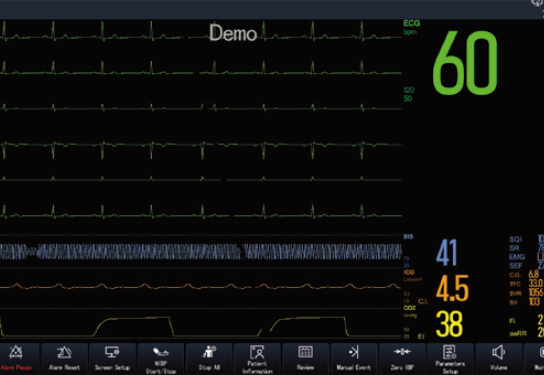This screenshot has height=375, width=544.
Task: Select the yellow CO2 capnogram waveform
Action: pyautogui.click(x=201, y=326)
